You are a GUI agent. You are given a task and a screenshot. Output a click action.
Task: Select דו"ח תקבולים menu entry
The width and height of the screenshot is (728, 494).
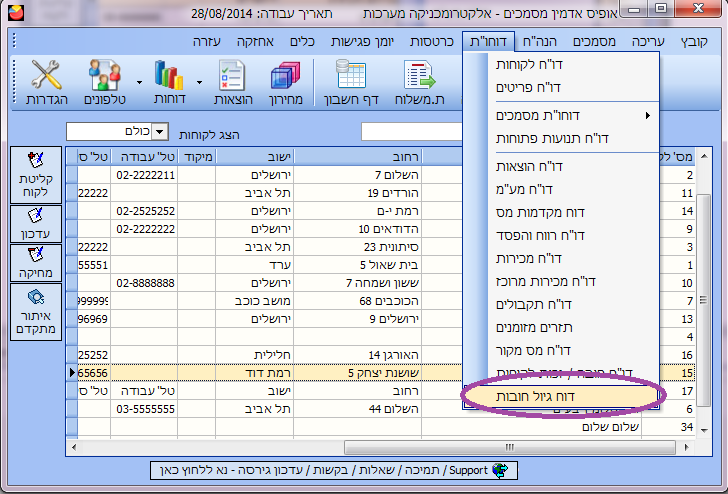tap(562, 305)
